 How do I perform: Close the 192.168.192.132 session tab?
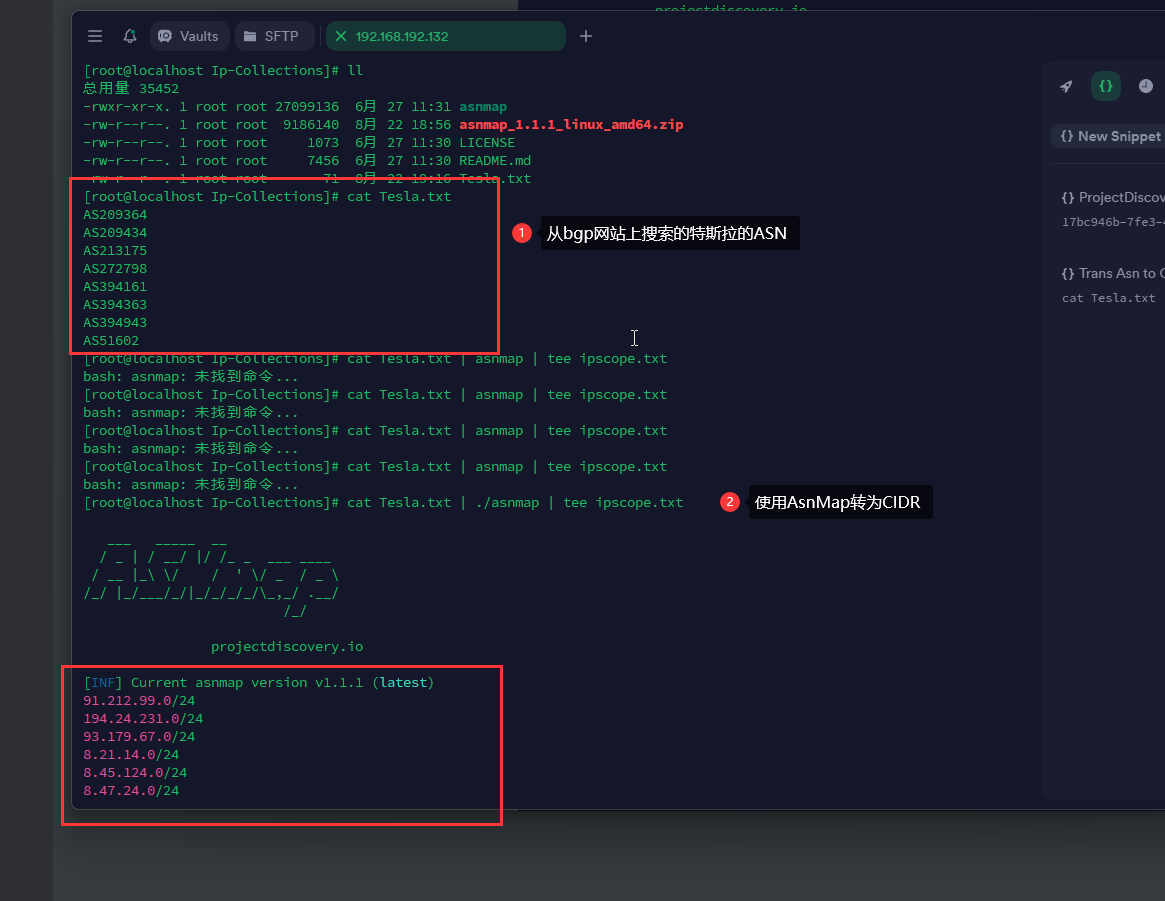[x=341, y=36]
